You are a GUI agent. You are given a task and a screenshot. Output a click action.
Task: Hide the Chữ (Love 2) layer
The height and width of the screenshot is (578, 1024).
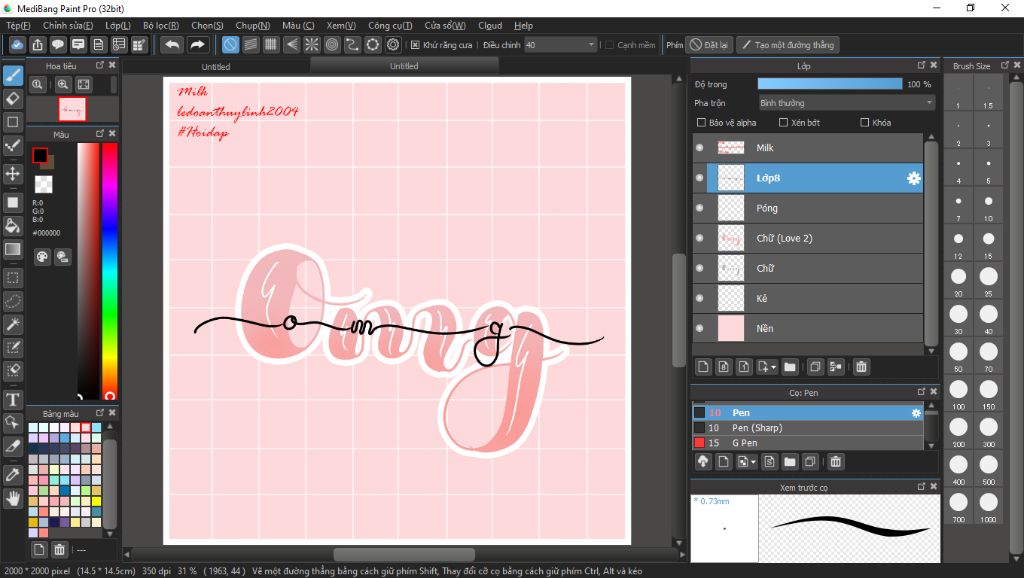pyautogui.click(x=699, y=238)
